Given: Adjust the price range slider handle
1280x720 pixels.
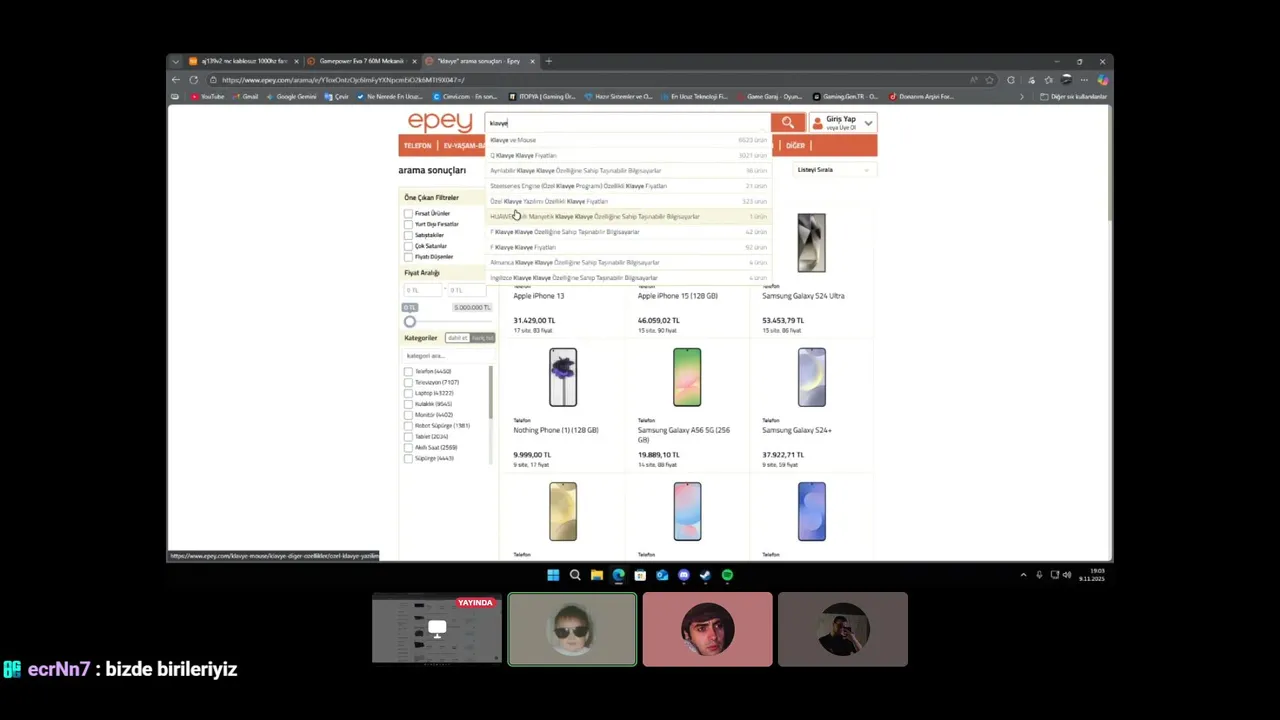Looking at the screenshot, I should [x=410, y=321].
